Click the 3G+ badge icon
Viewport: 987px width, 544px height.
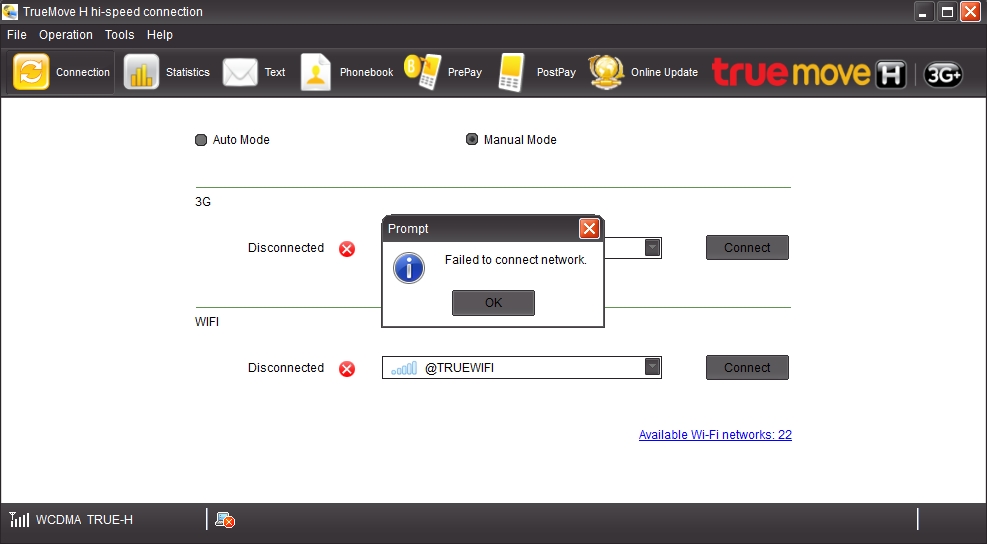[943, 74]
